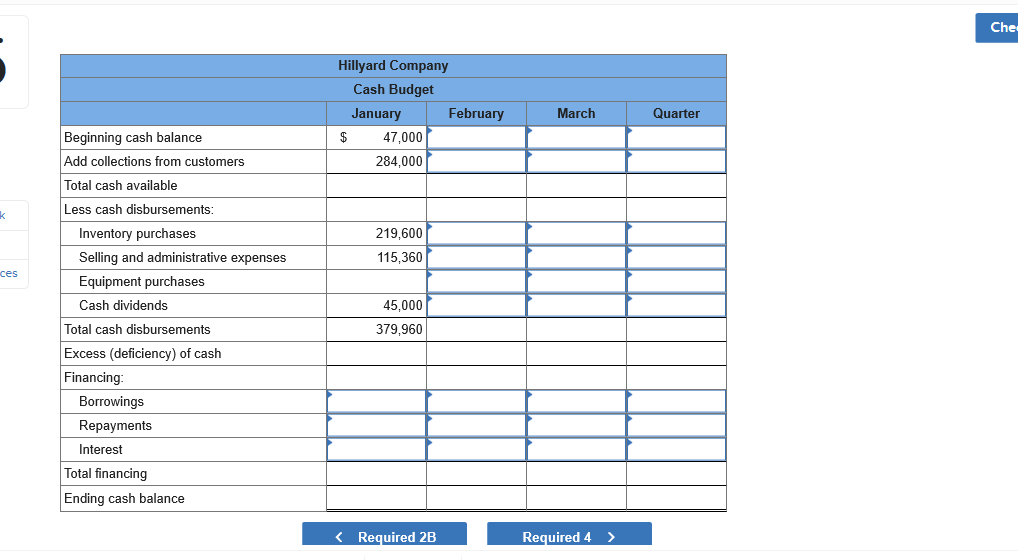The image size is (1018, 560).
Task: Click Quarter collections from customers cell
Action: click(x=677, y=162)
